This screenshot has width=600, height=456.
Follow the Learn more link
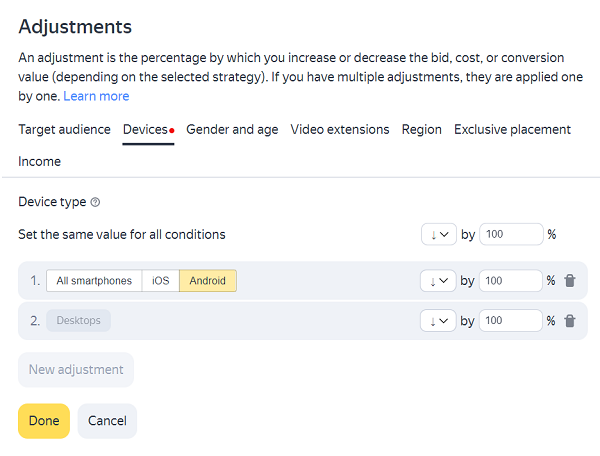tap(96, 96)
